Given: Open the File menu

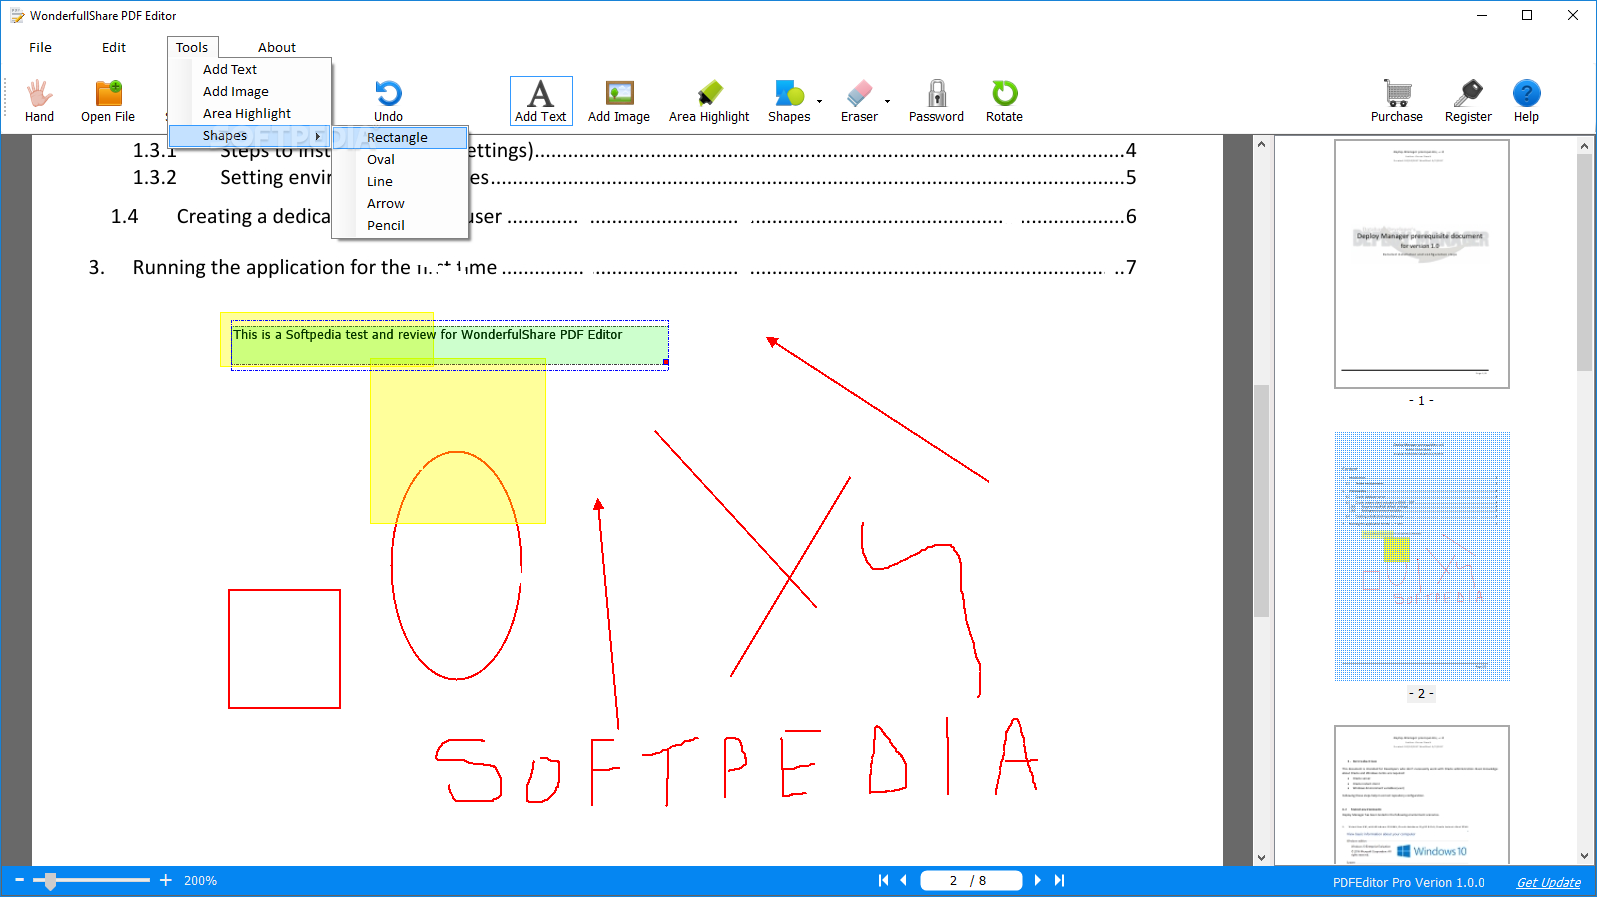Looking at the screenshot, I should [40, 47].
